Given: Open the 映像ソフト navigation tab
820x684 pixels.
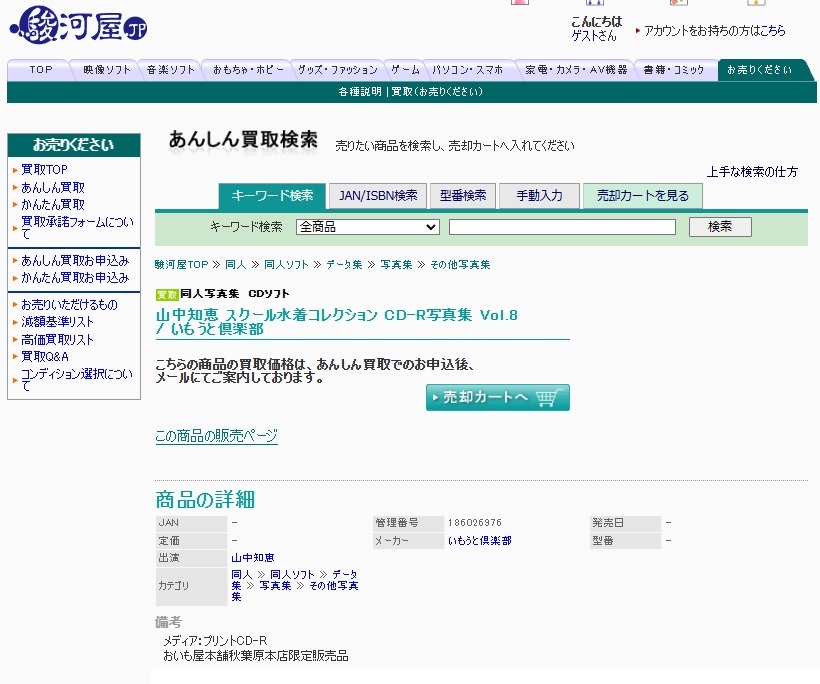Looking at the screenshot, I should [x=107, y=70].
